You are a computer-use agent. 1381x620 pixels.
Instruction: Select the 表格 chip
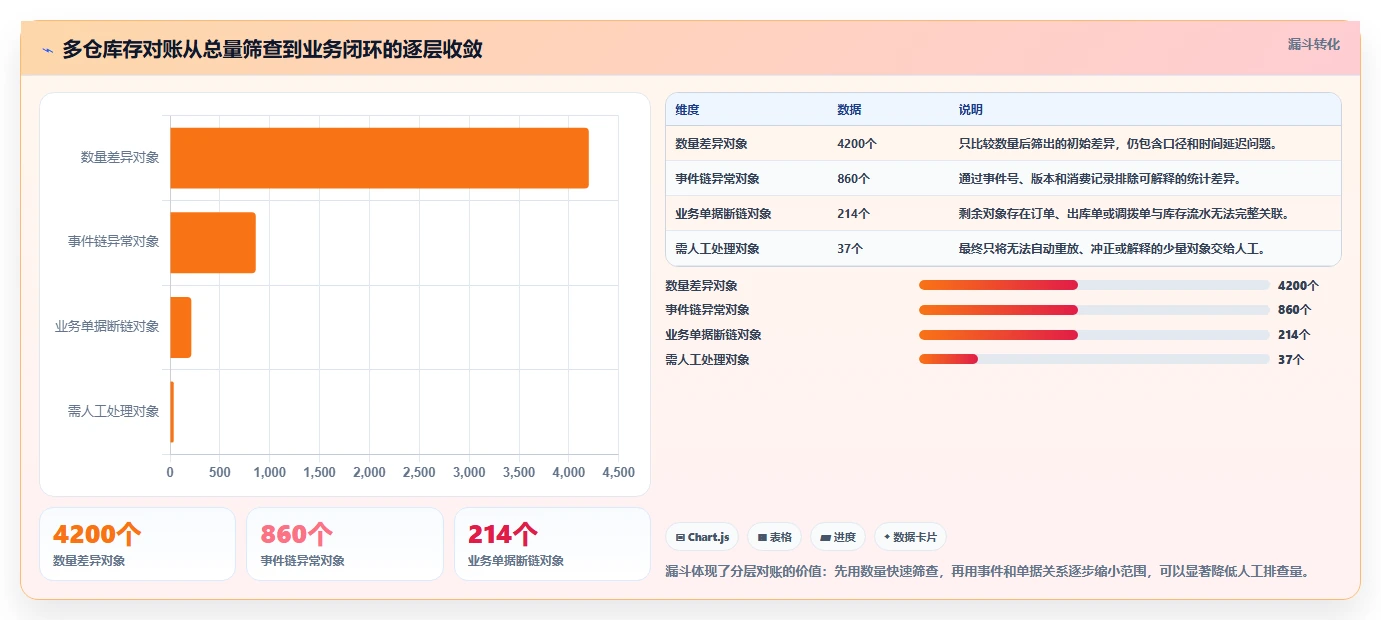pos(774,537)
